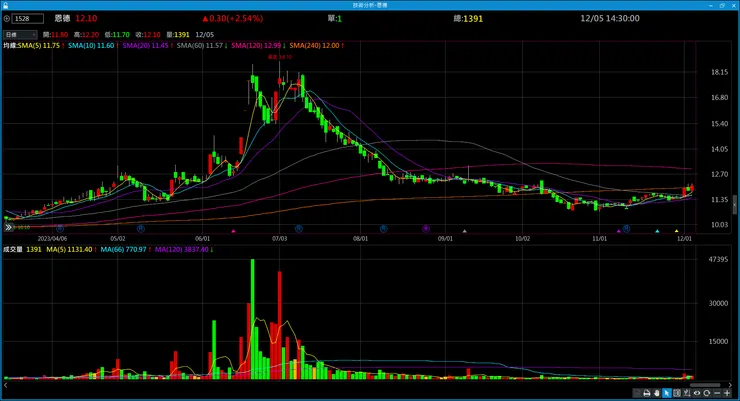Activate the arrow pointer tool
The height and width of the screenshot is (401, 740).
[667, 393]
